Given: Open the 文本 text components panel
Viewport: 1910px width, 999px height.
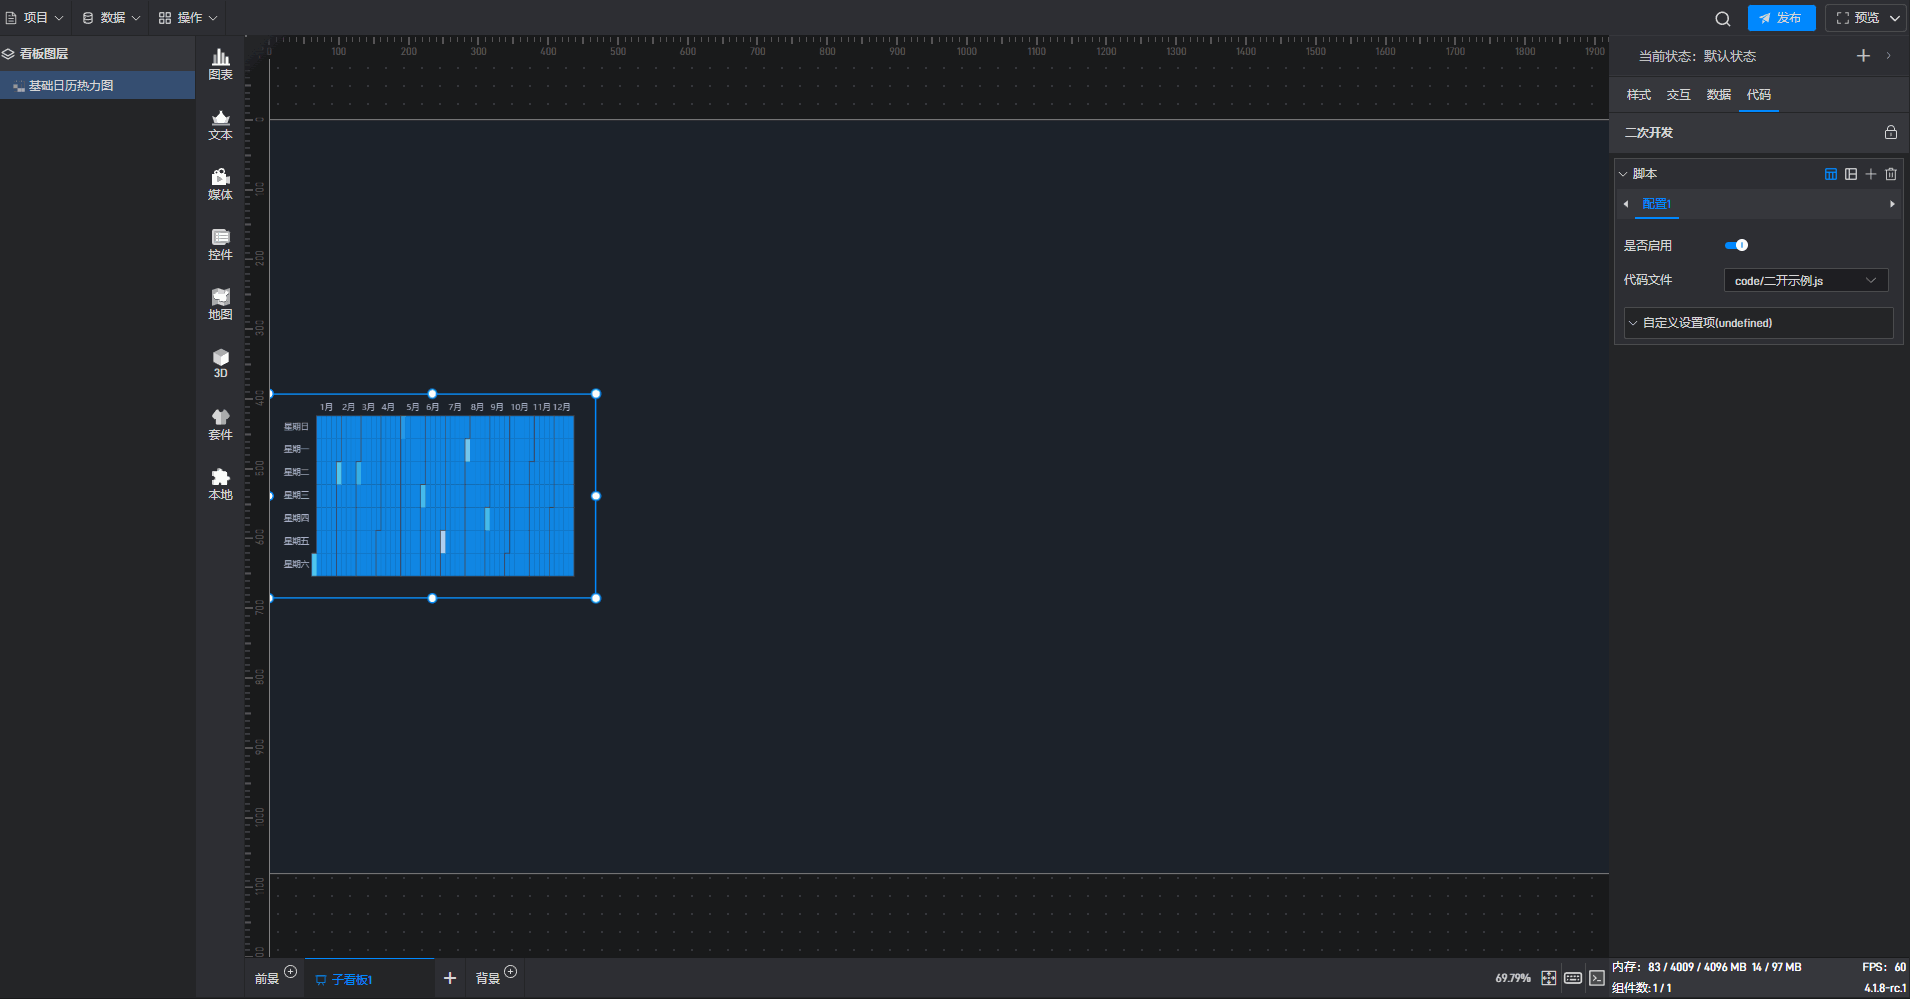Looking at the screenshot, I should coord(220,125).
